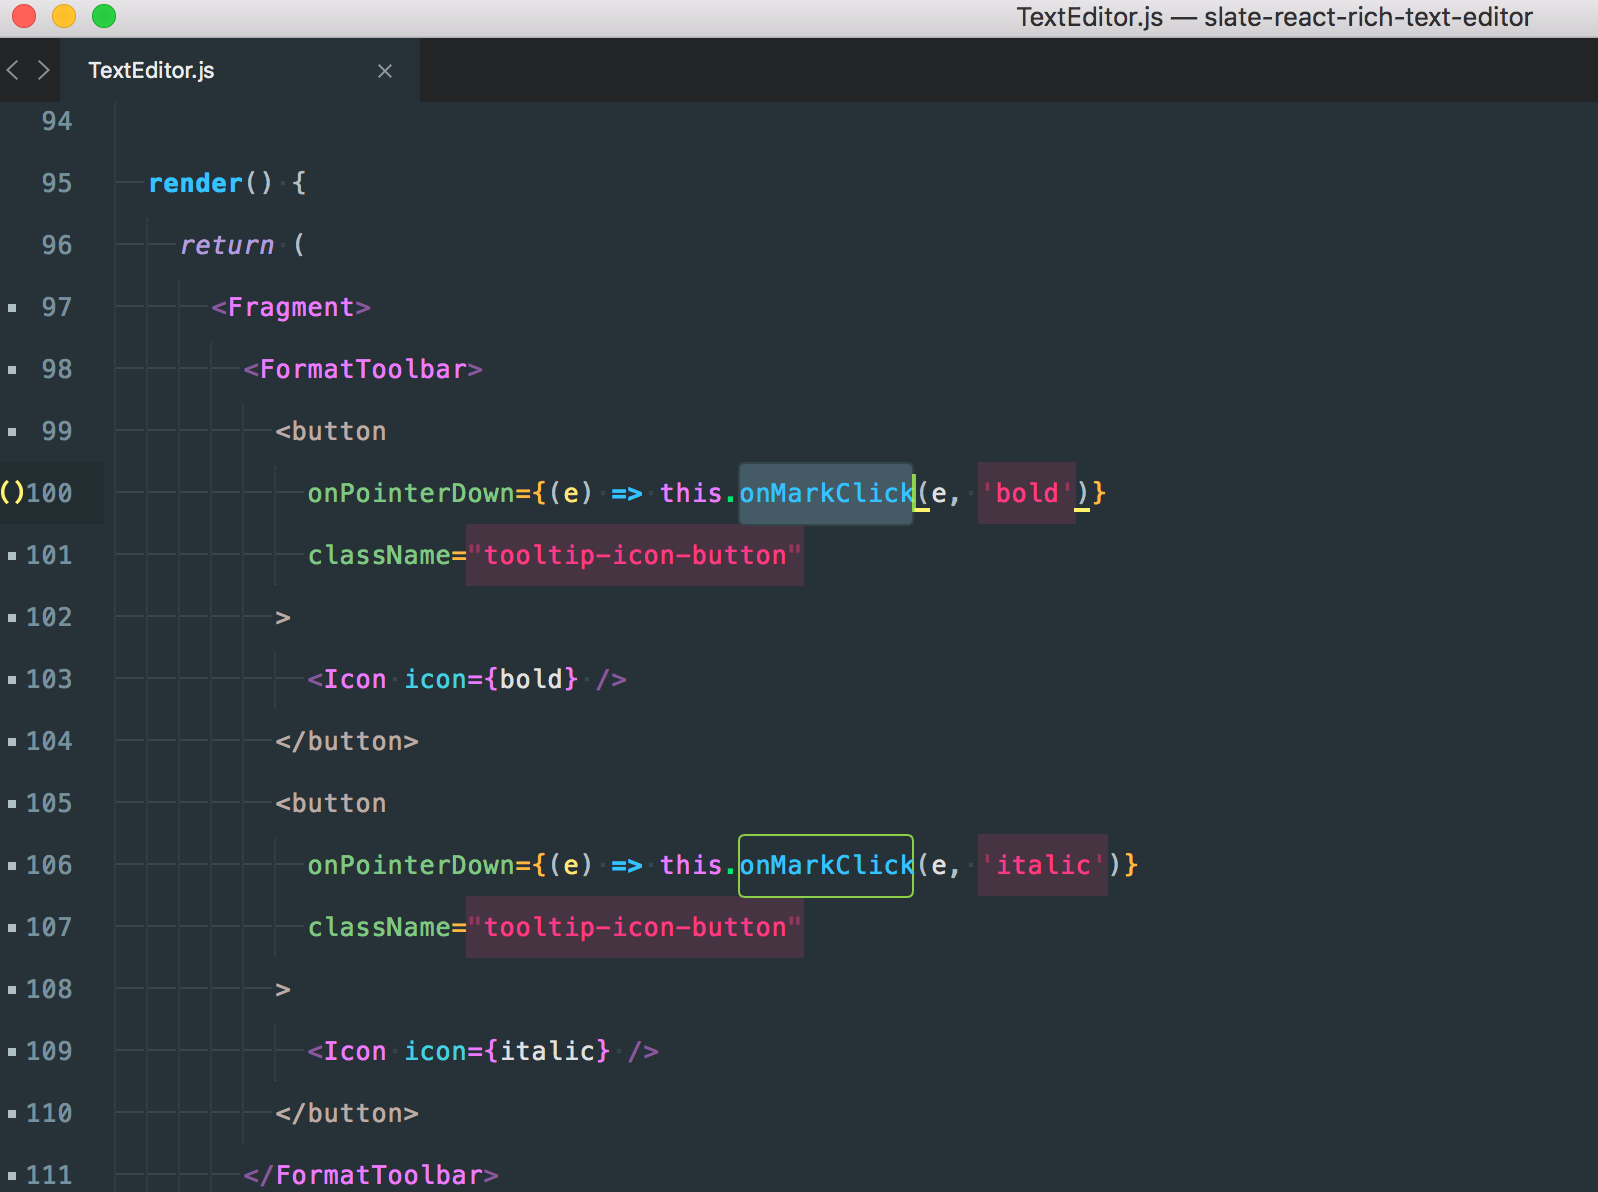
Task: Click the this keyword on line 106
Action: tap(691, 865)
